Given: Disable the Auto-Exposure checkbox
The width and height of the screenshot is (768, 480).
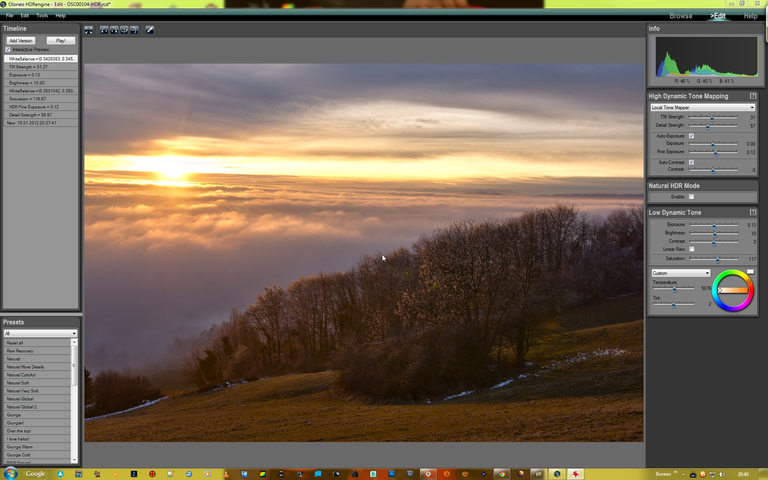Looking at the screenshot, I should pos(691,135).
